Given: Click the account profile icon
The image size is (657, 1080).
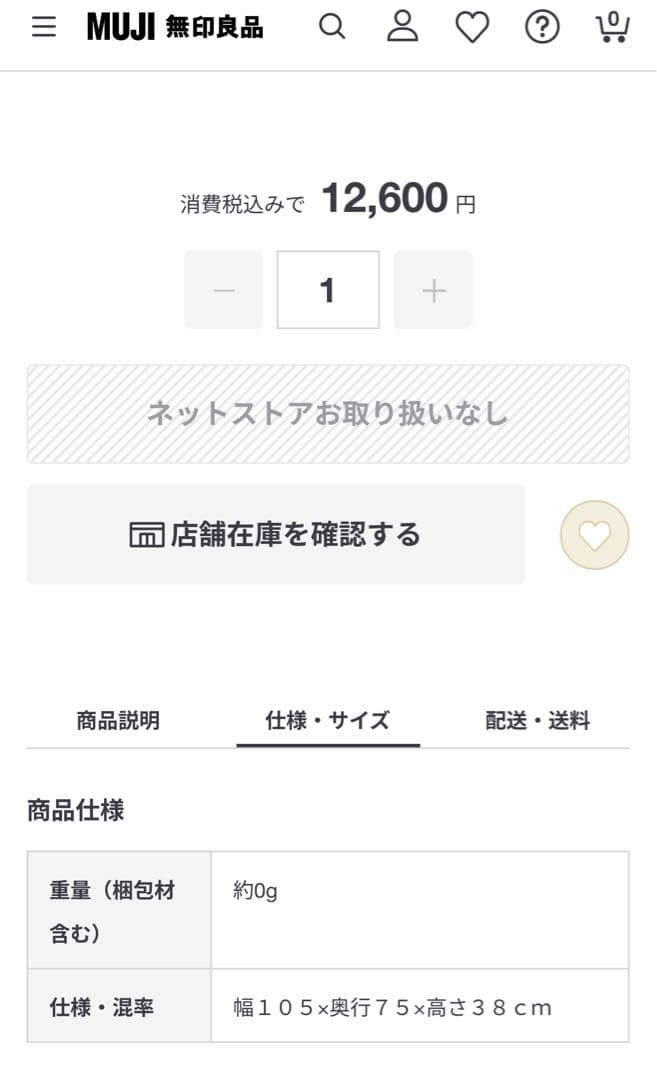Looking at the screenshot, I should tap(402, 27).
